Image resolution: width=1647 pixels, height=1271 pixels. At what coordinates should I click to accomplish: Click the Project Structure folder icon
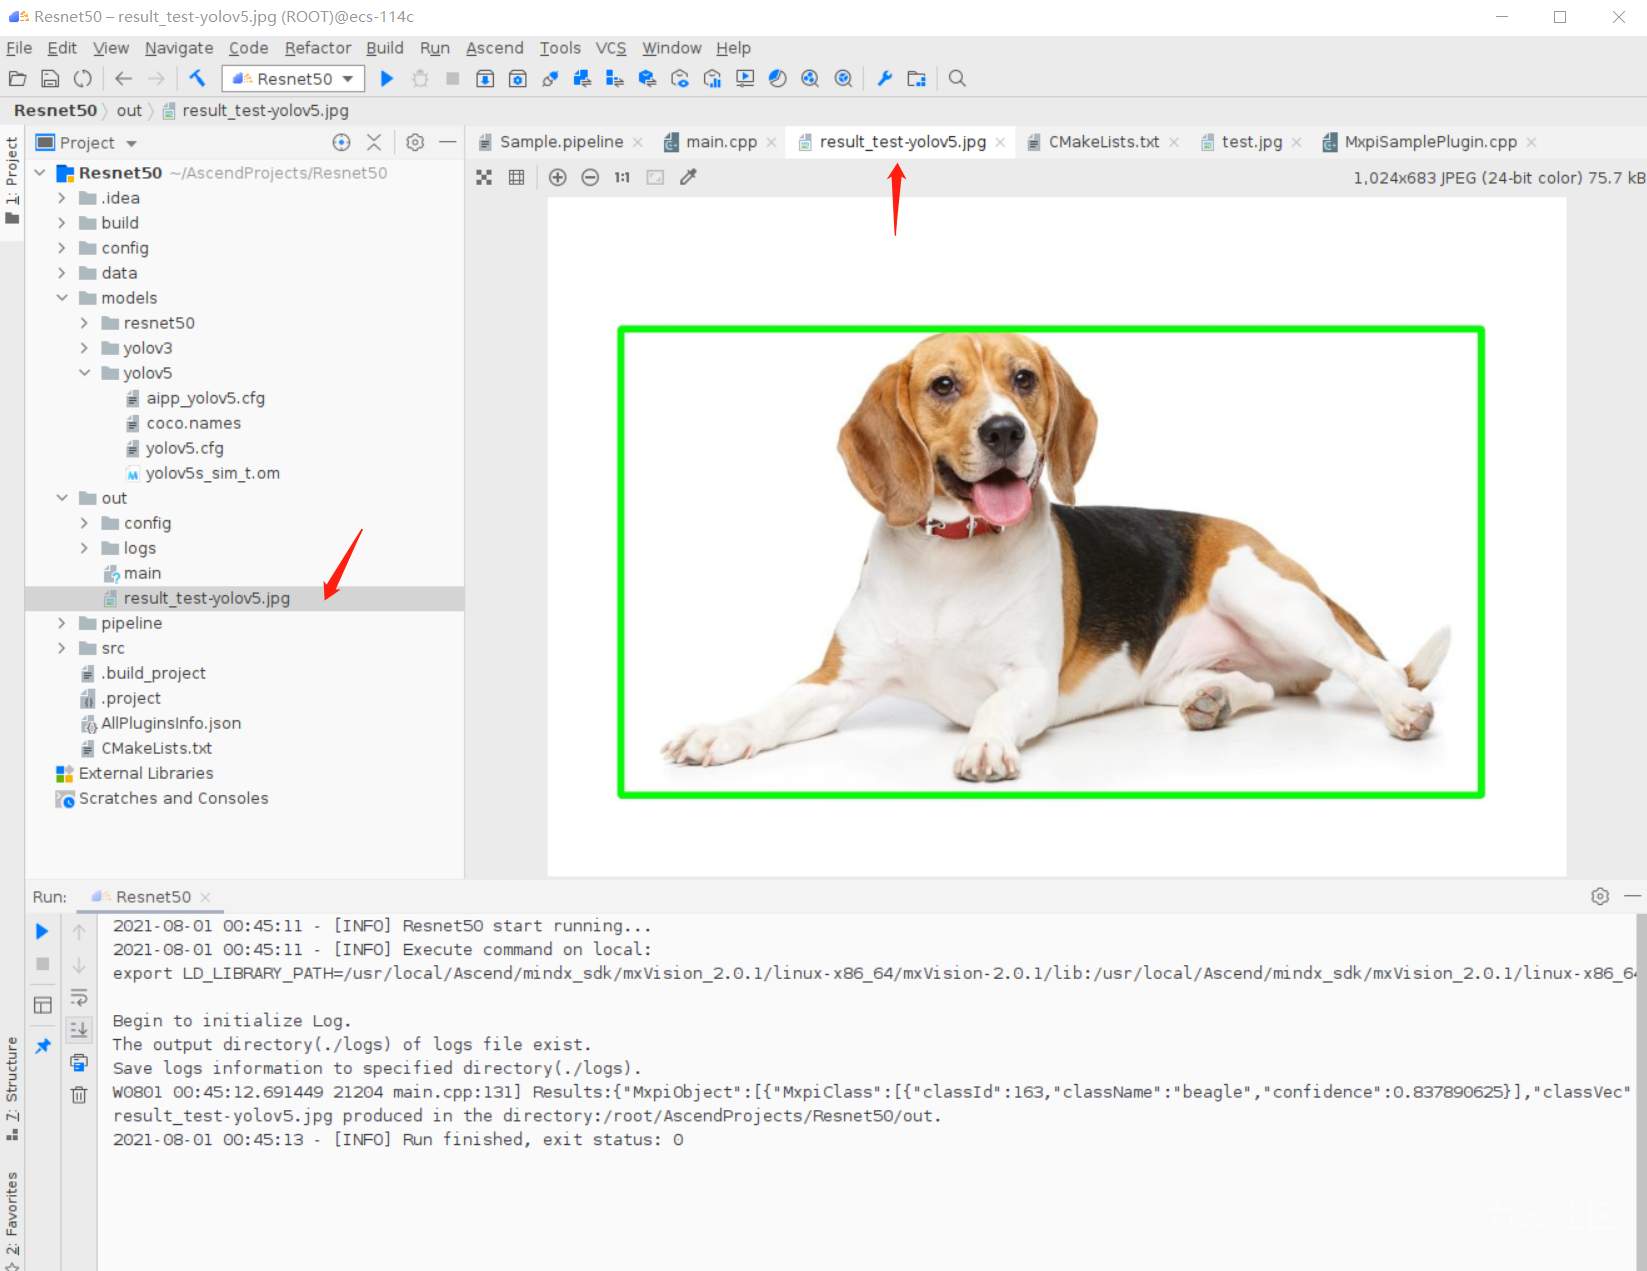916,78
